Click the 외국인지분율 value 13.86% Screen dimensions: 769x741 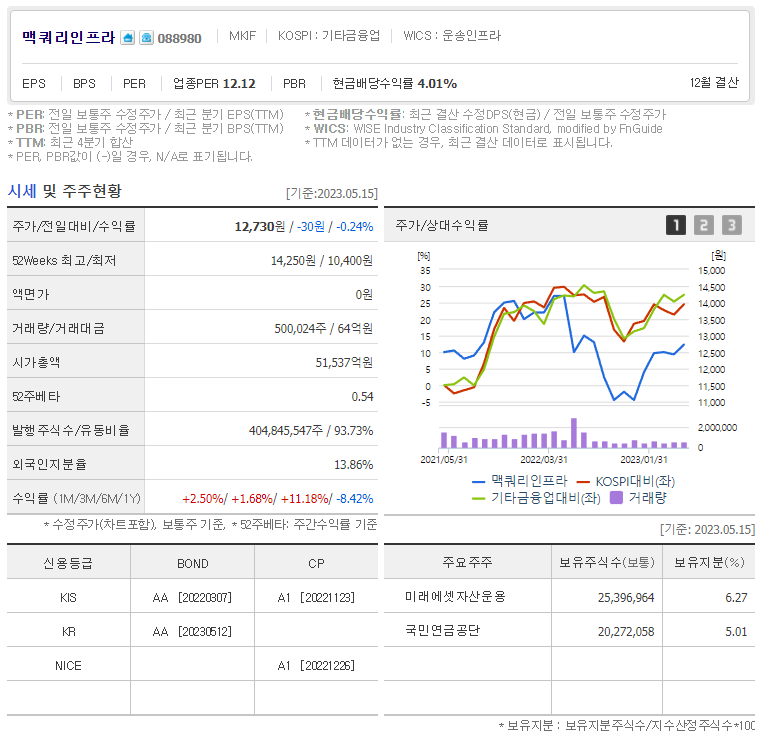pos(354,464)
